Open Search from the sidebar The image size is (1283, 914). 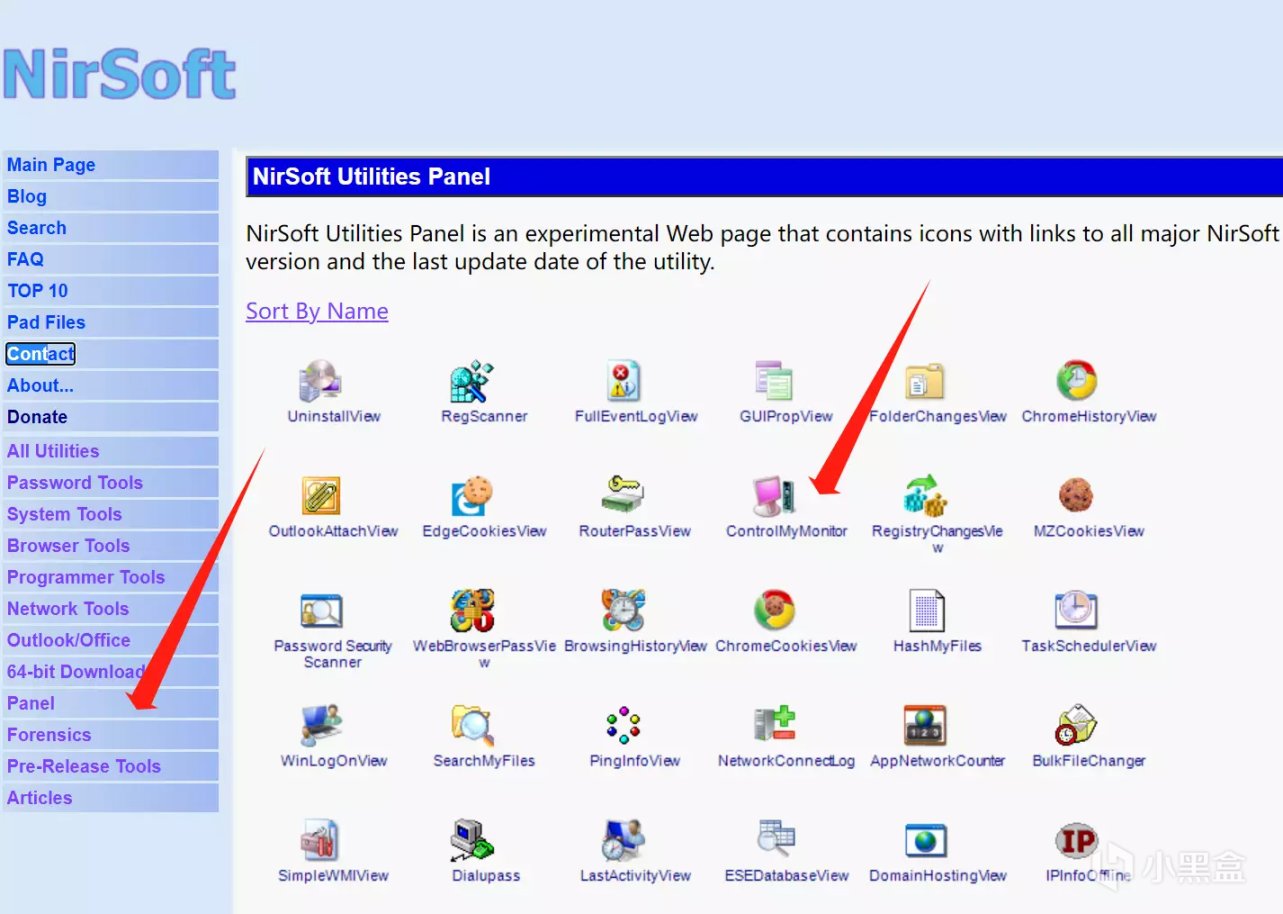coord(110,228)
